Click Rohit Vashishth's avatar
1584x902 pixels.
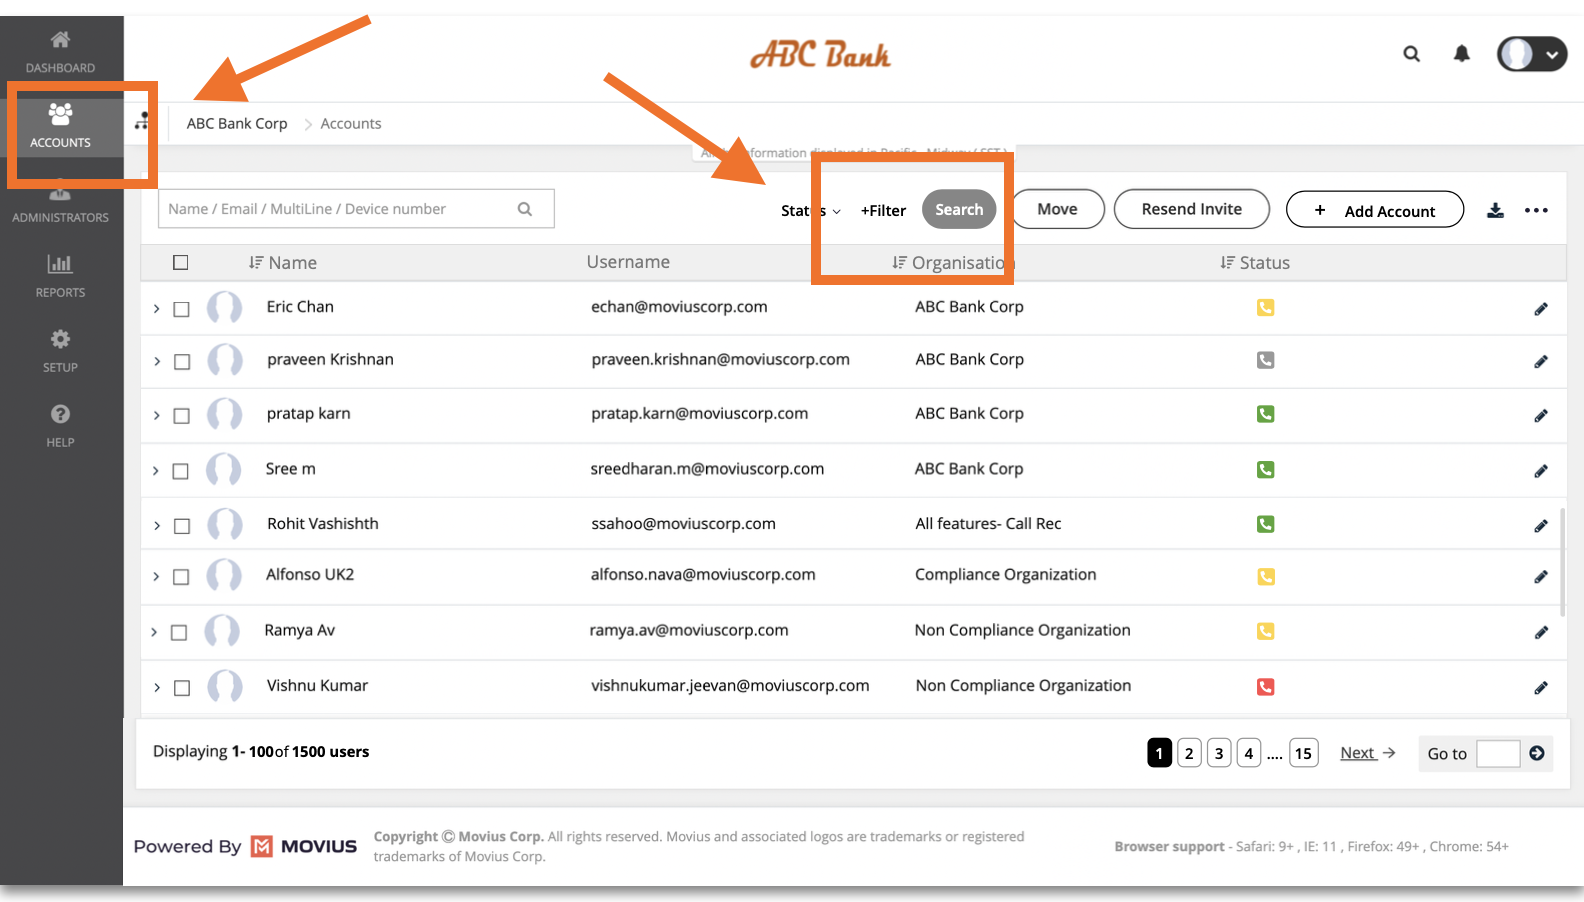[x=224, y=524]
